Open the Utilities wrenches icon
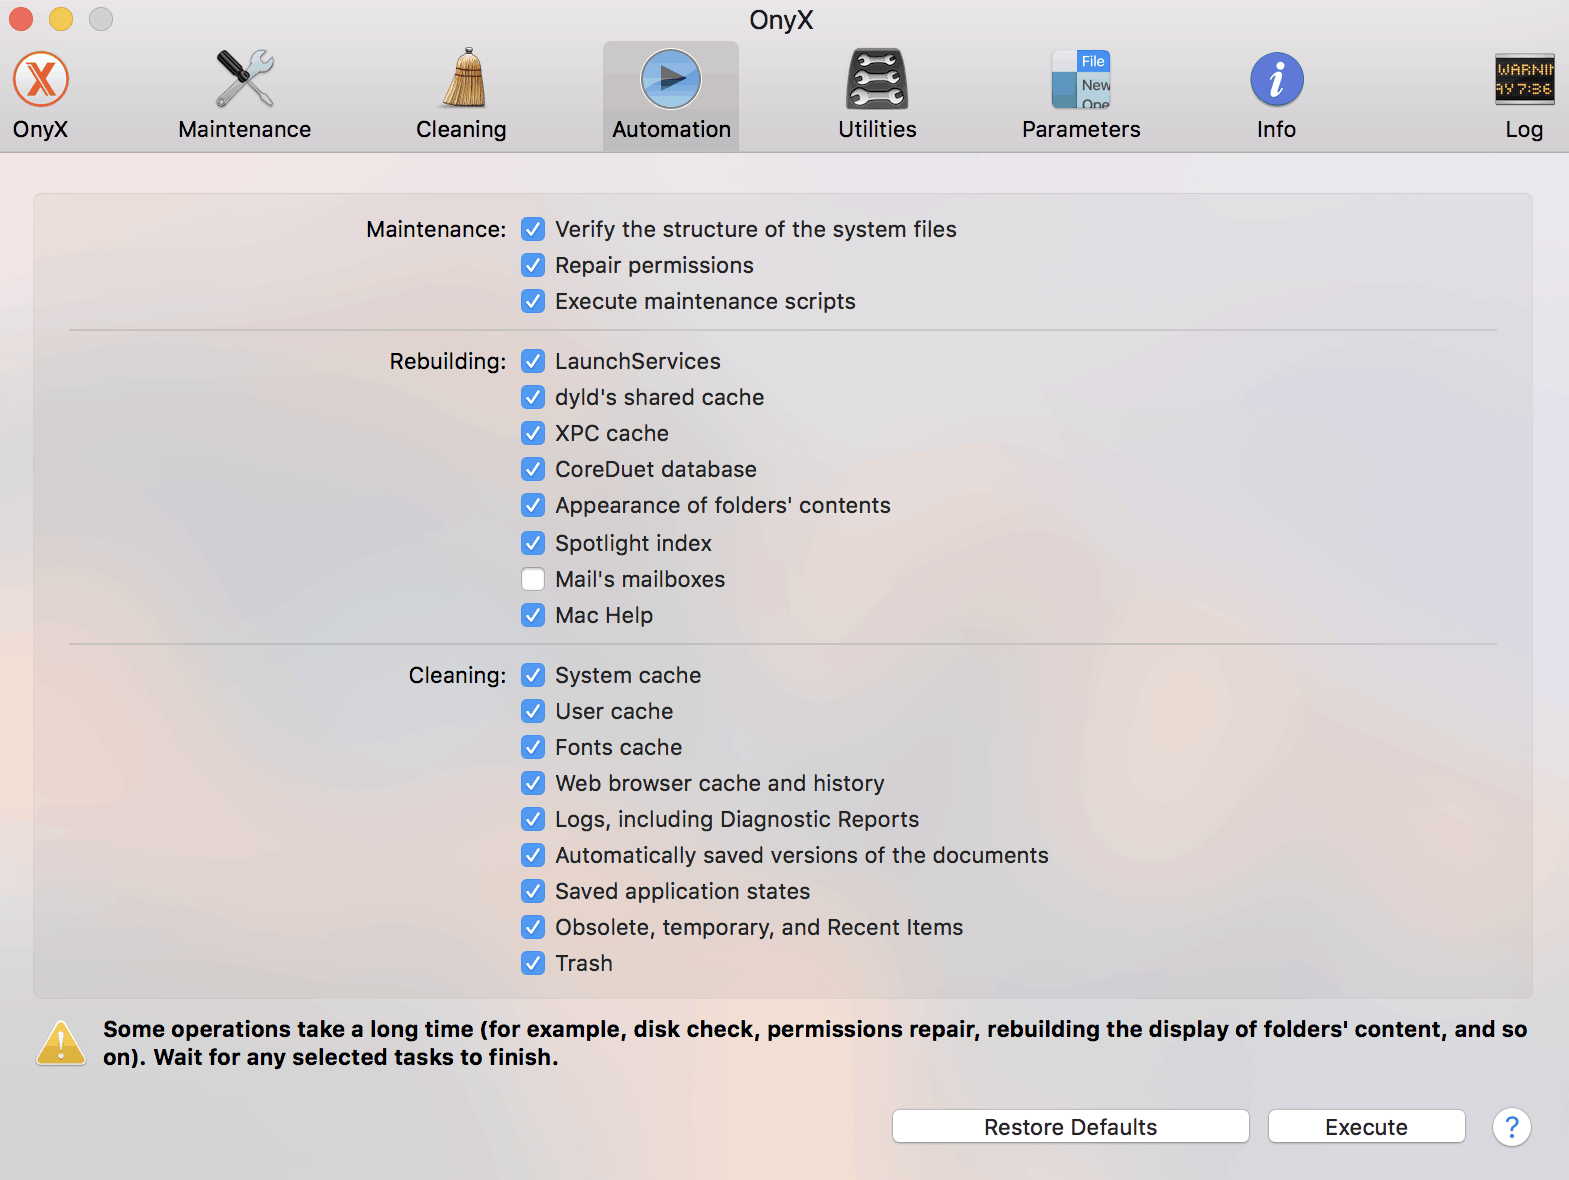 pos(877,79)
